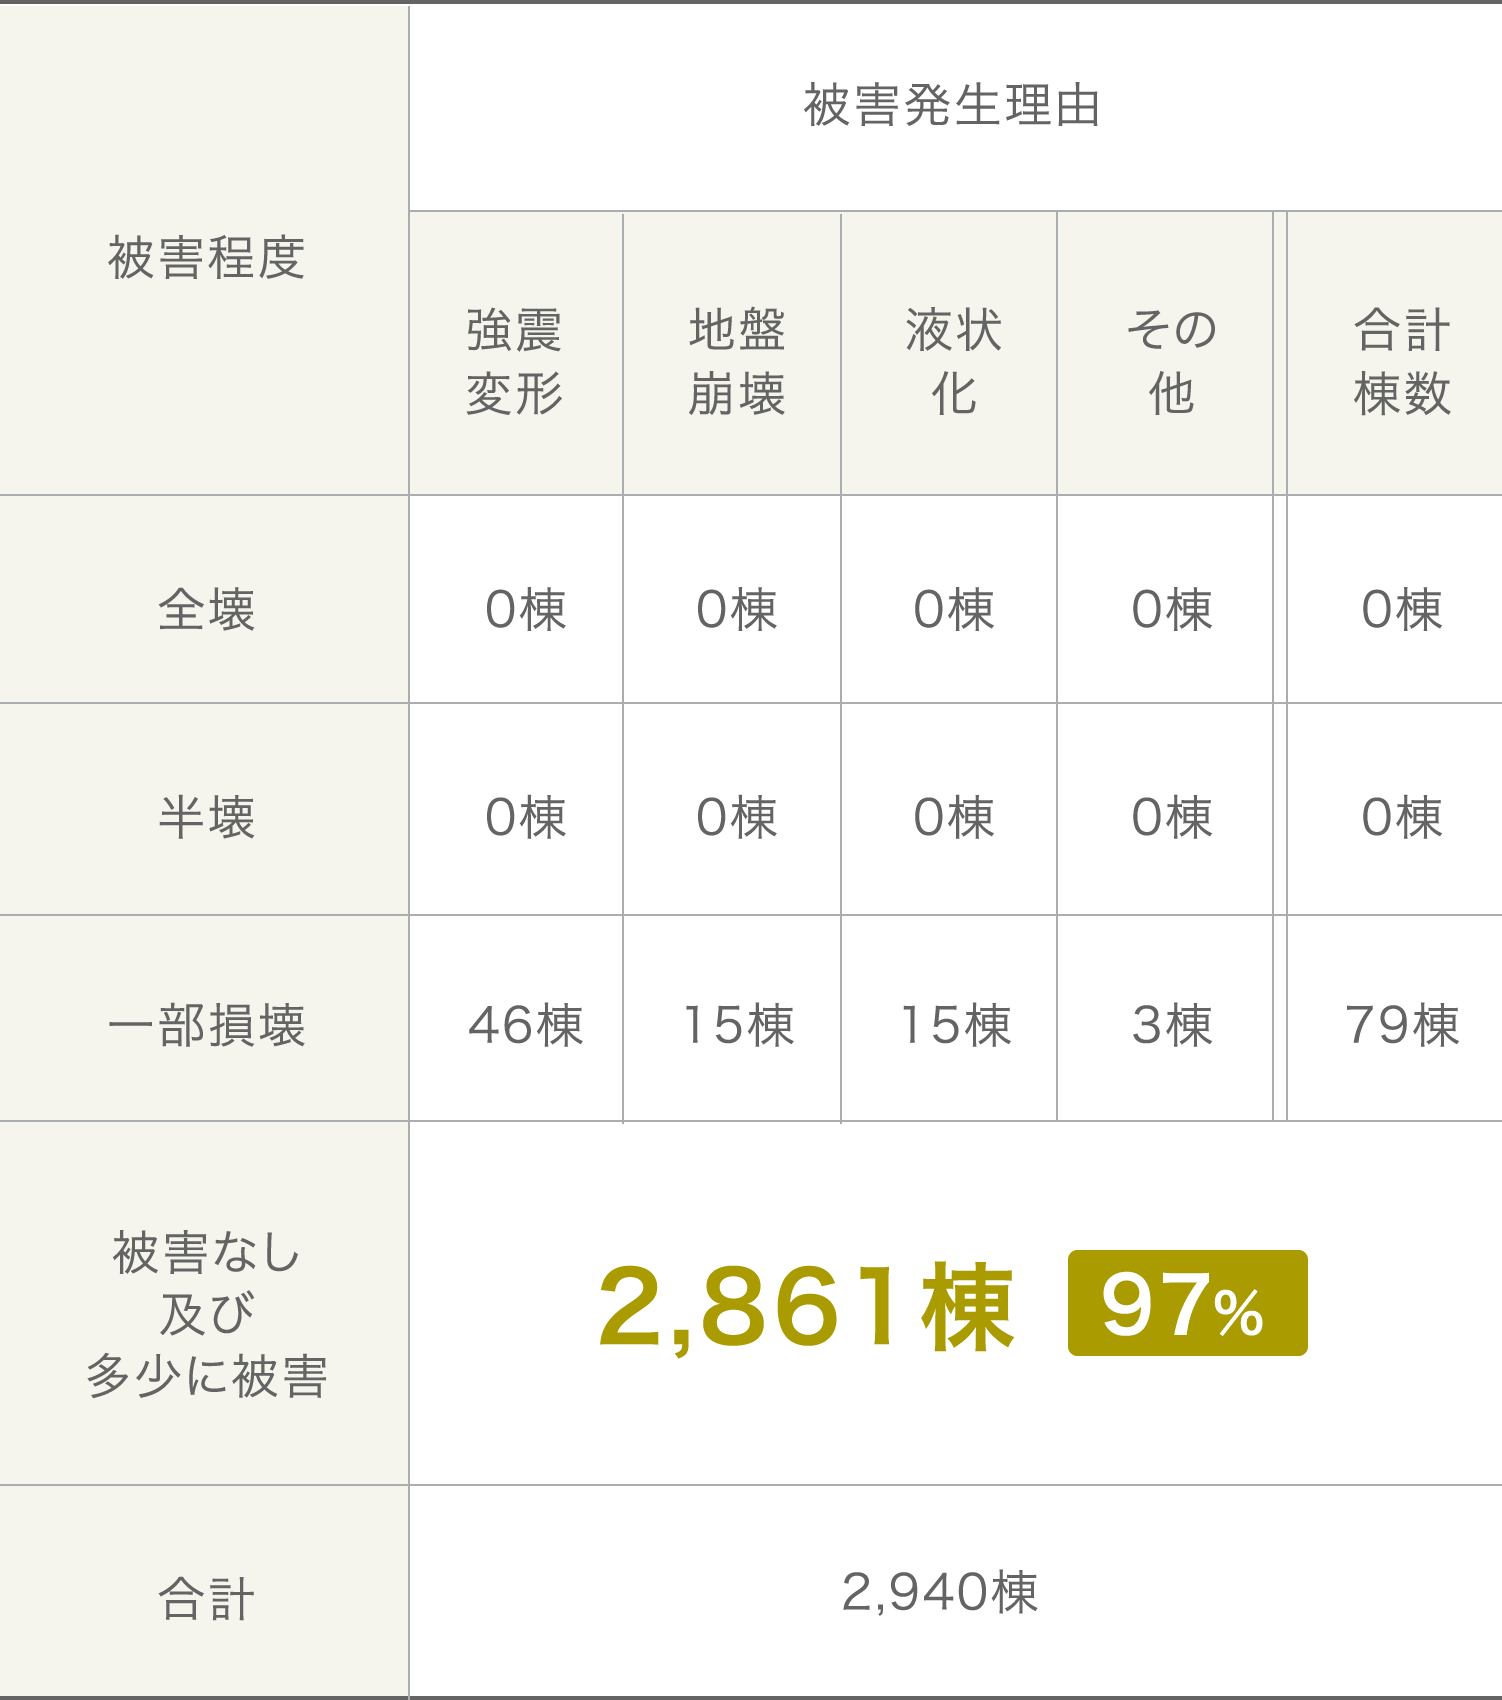Select the 合計 row label
Screen dimensions: 1502x1700
click(x=204, y=1591)
